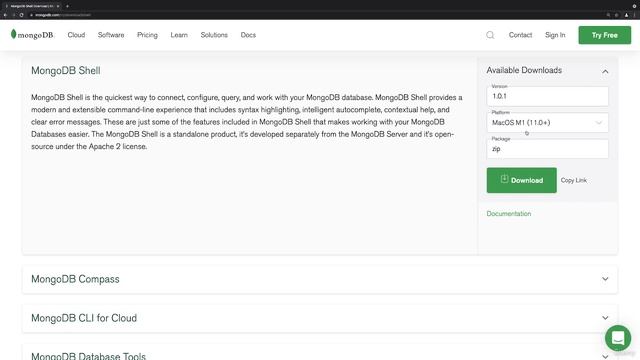Open the chat support bubble icon
The width and height of the screenshot is (640, 360).
(x=618, y=338)
